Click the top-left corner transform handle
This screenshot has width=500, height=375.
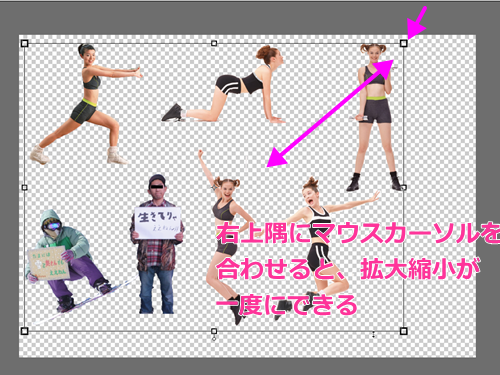pos(24,43)
